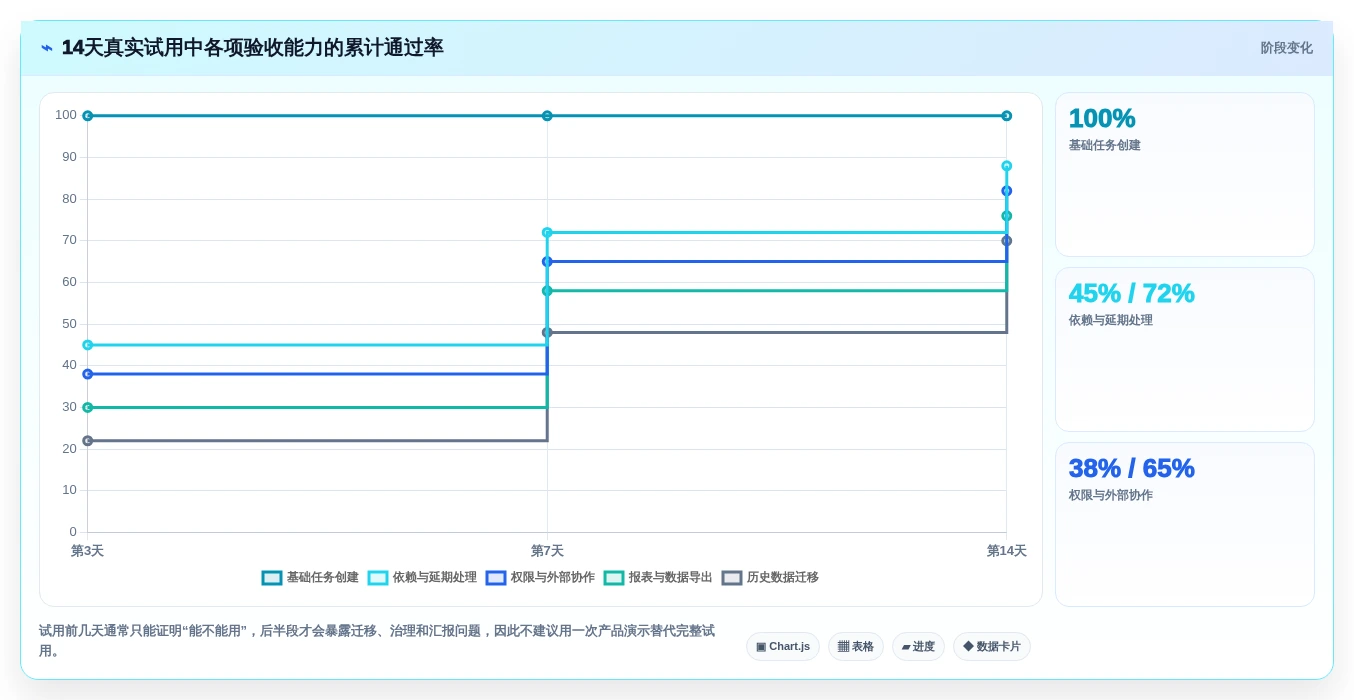Toggle the 依赖与延期处理 legend series
Viewport: 1354px width, 700px height.
(x=422, y=578)
